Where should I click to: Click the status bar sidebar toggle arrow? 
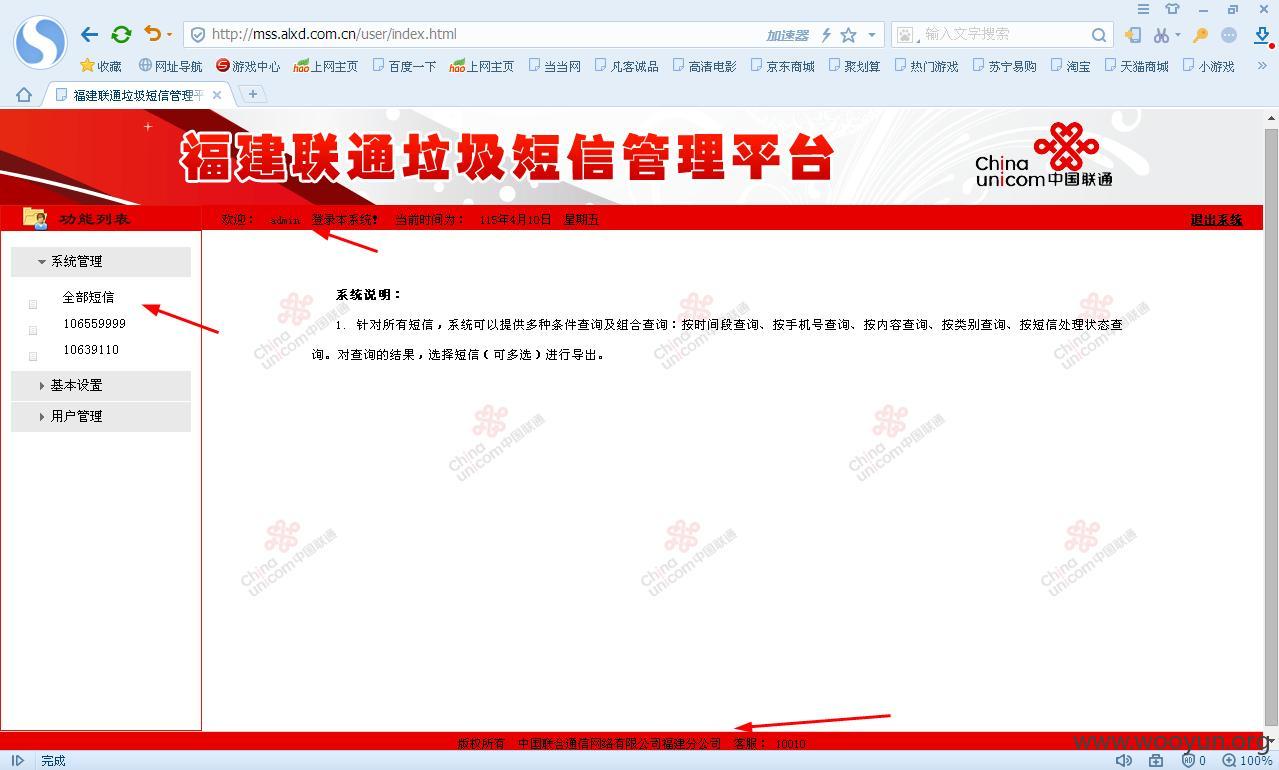[x=17, y=761]
